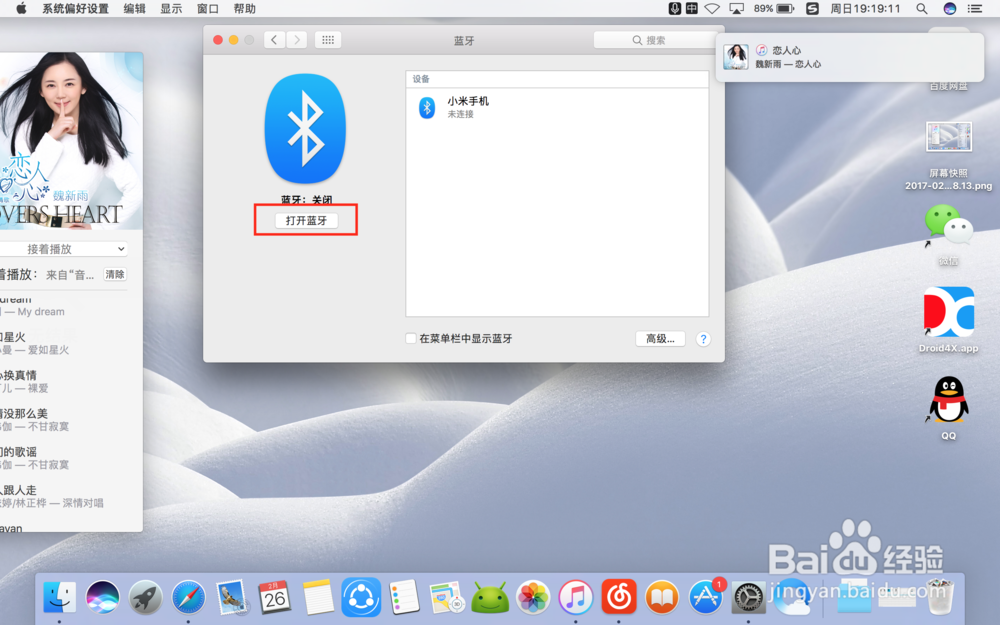Open the 系统偏好设置 menu

pyautogui.click(x=75, y=9)
